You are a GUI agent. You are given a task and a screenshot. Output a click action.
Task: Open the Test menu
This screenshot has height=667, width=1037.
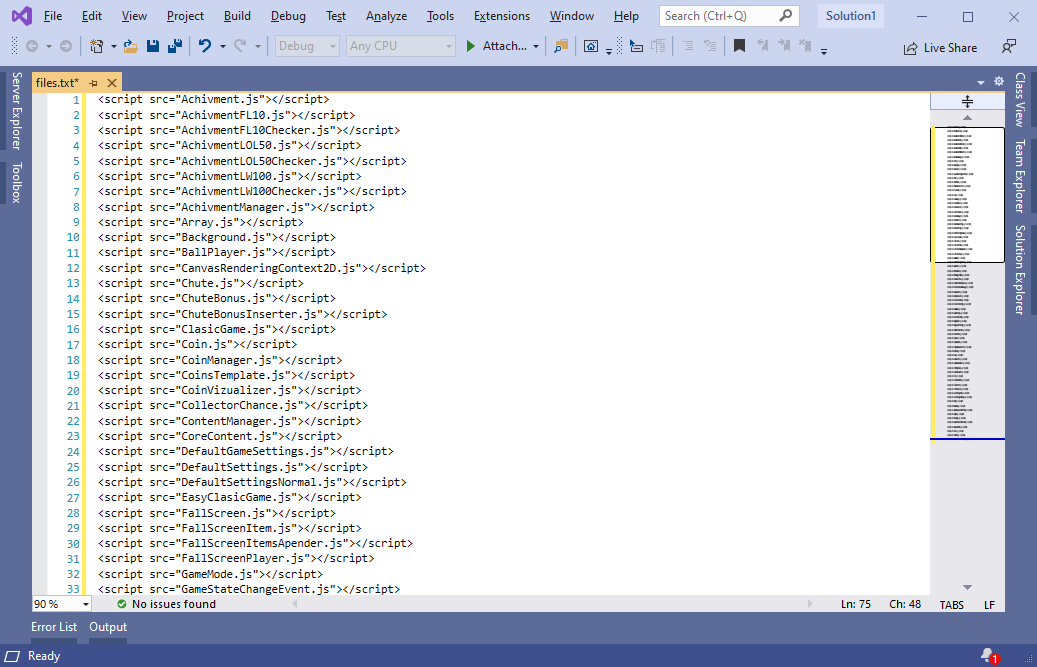336,16
